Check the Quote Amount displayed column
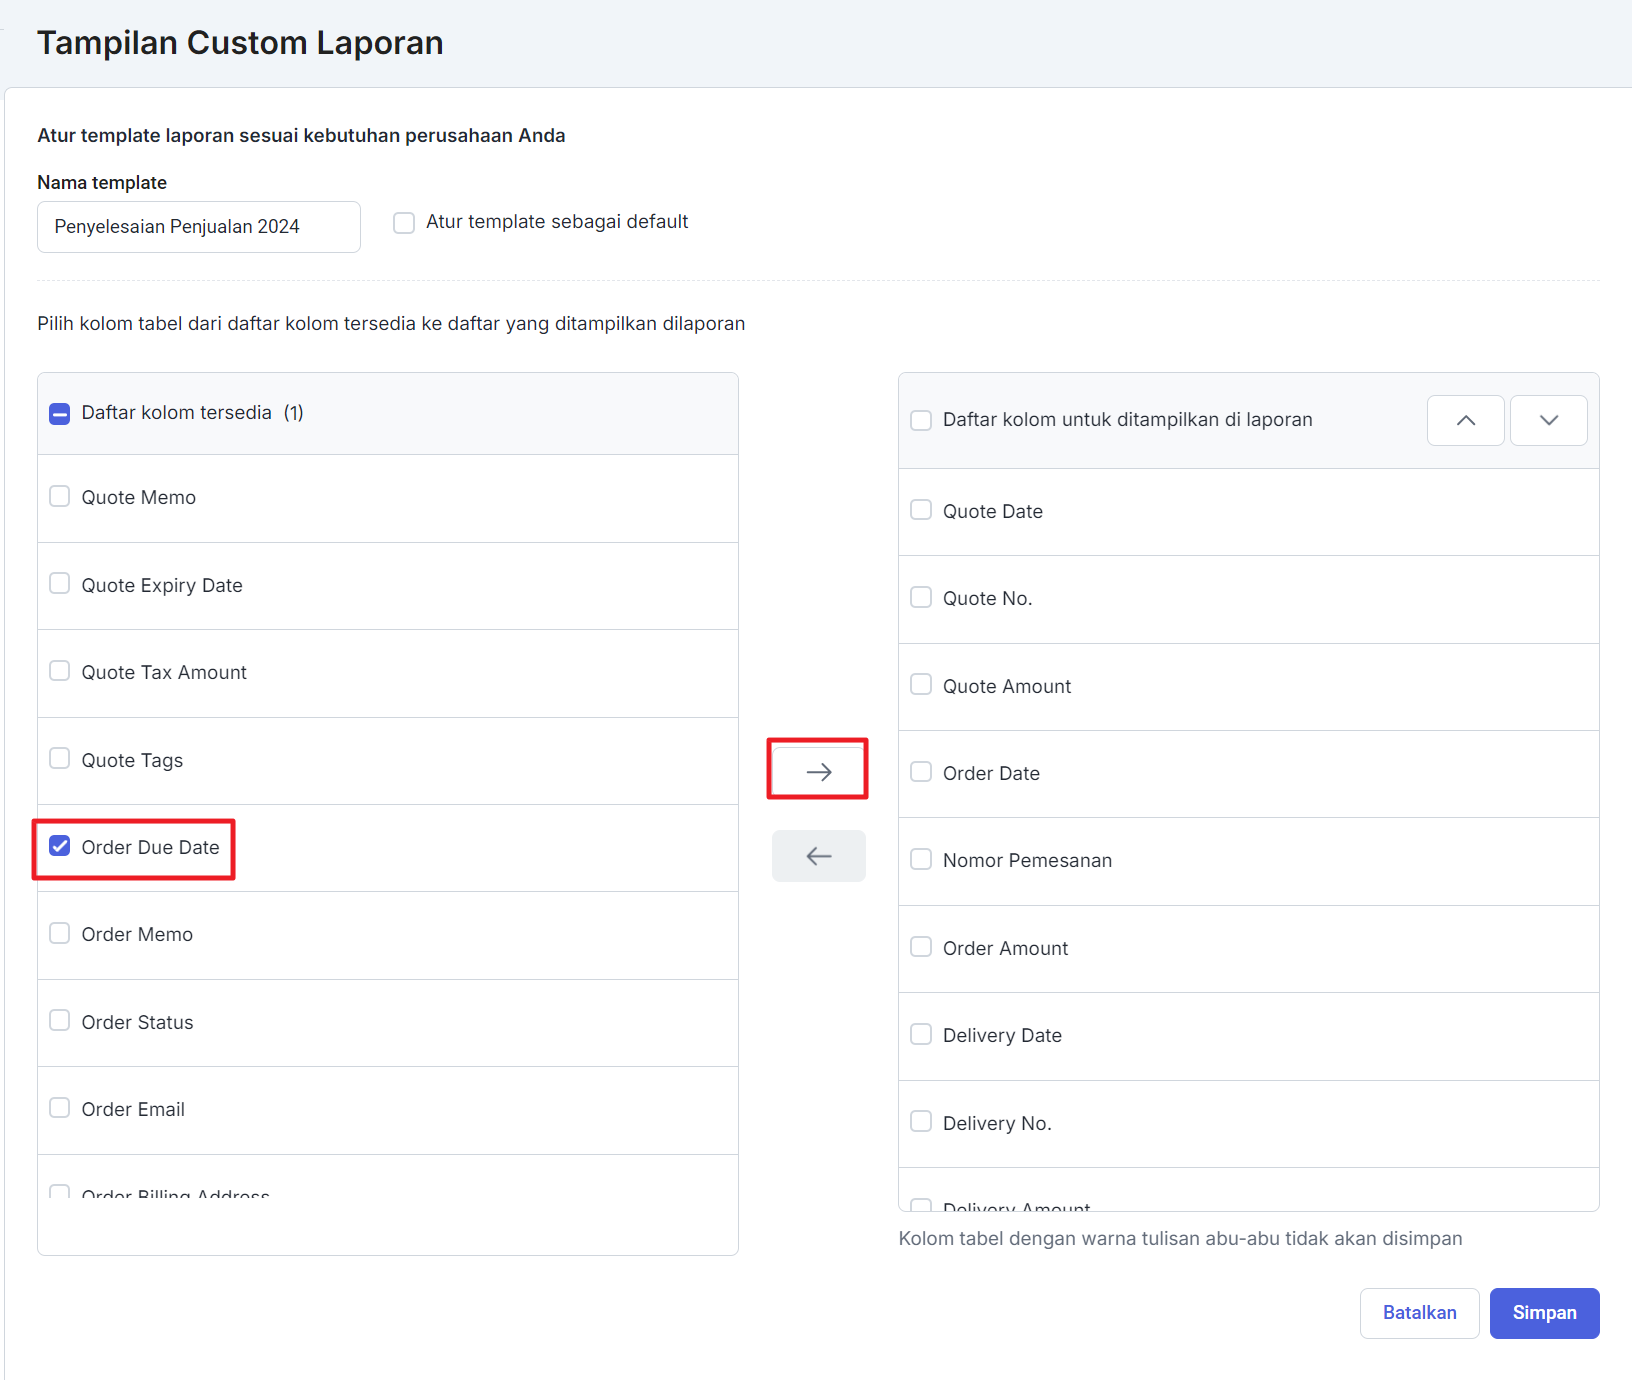 coord(921,685)
